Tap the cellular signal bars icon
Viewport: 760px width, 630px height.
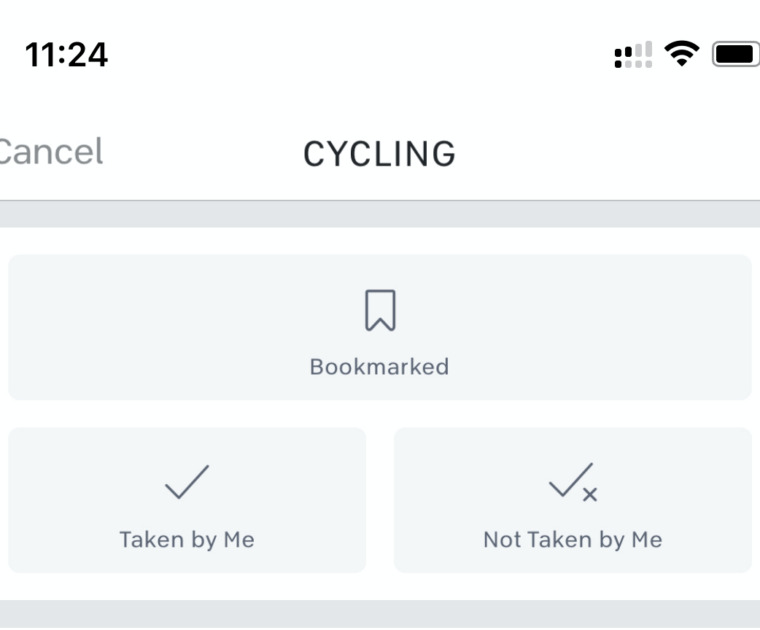(633, 55)
